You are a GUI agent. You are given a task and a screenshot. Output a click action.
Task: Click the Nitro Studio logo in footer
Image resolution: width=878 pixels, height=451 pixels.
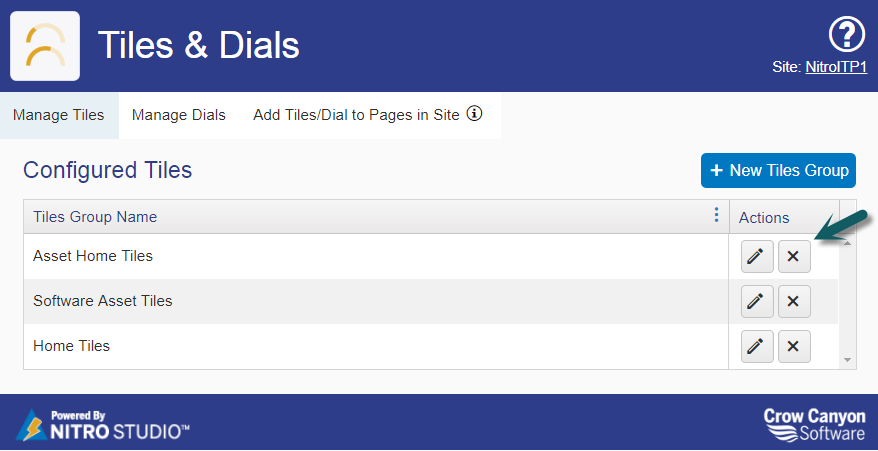pyautogui.click(x=103, y=424)
